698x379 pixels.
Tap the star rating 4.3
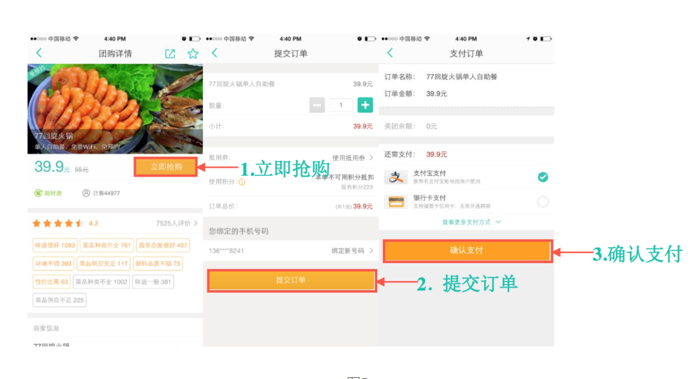click(x=65, y=223)
